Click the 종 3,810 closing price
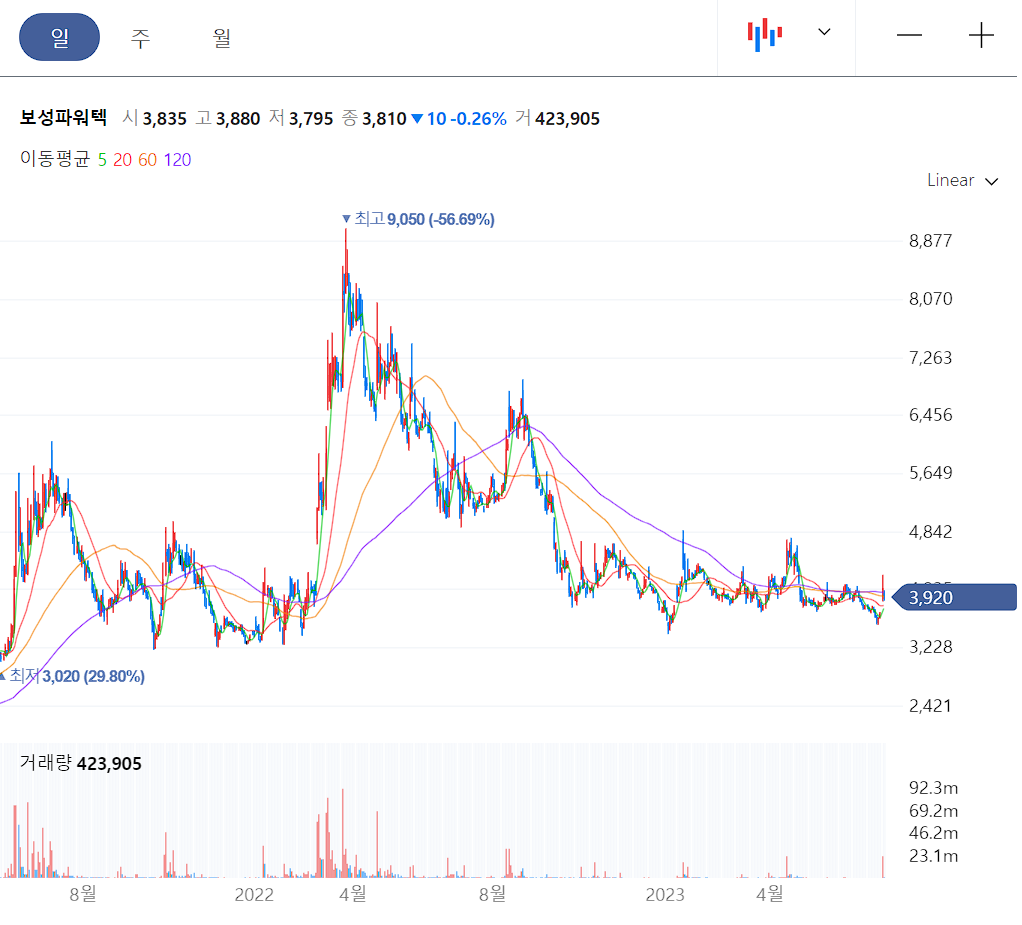This screenshot has height=925, width=1022. tap(373, 119)
